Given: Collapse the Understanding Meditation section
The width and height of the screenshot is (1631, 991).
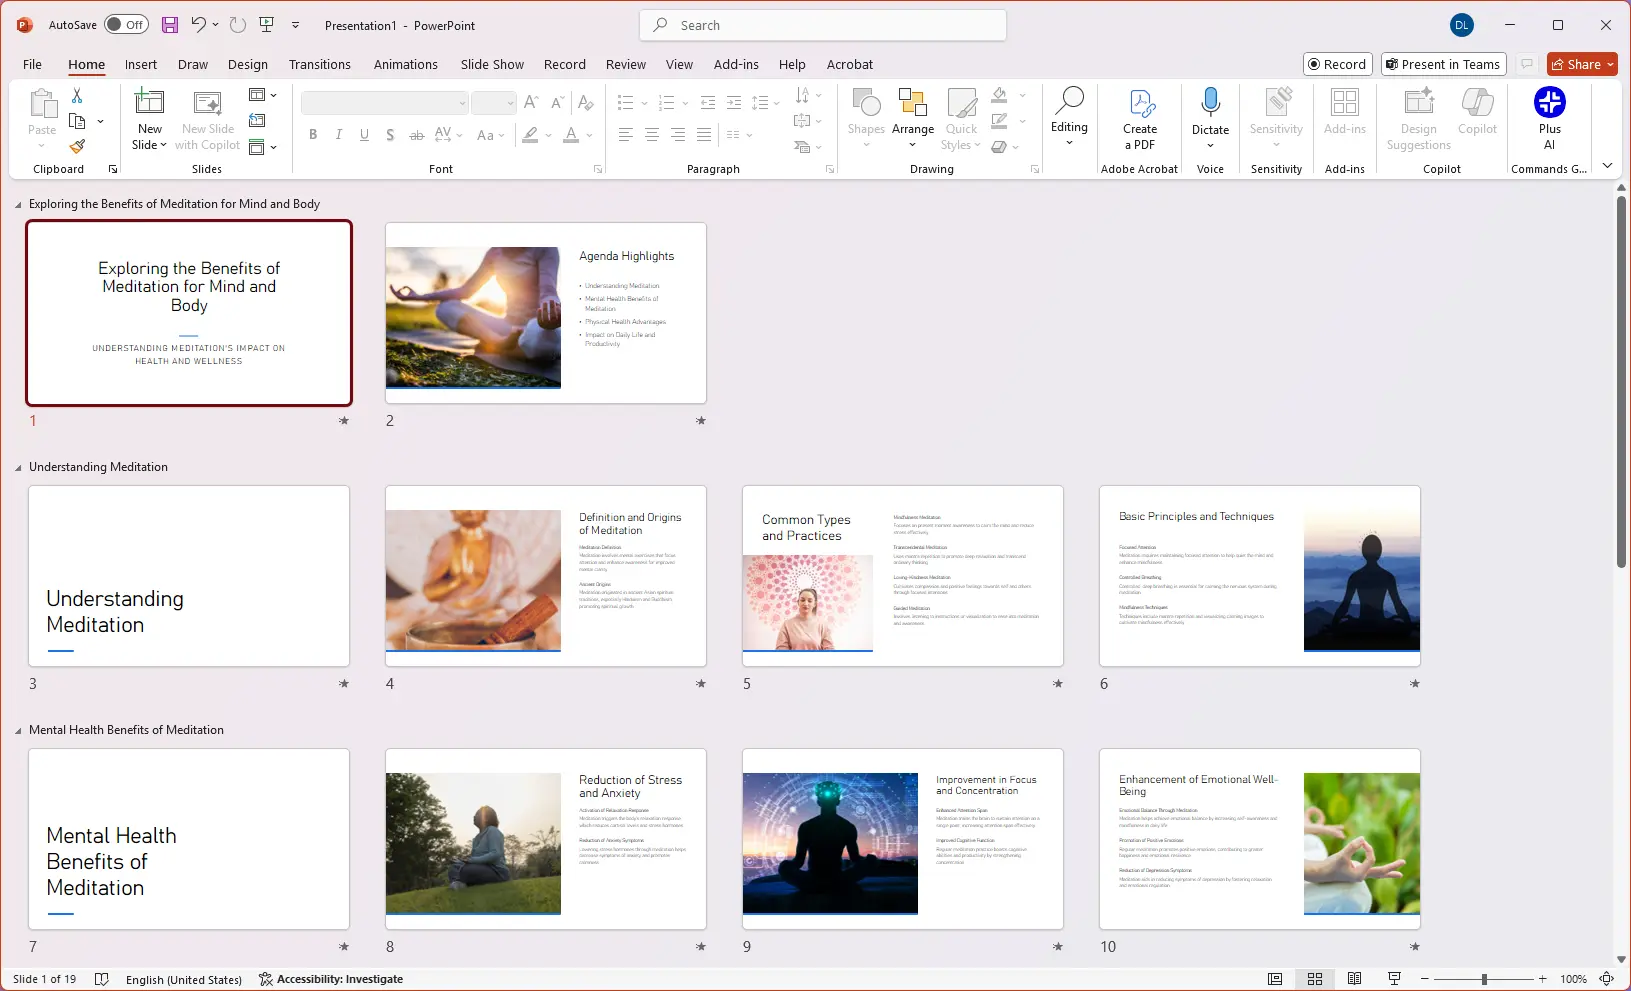Looking at the screenshot, I should pyautogui.click(x=18, y=467).
